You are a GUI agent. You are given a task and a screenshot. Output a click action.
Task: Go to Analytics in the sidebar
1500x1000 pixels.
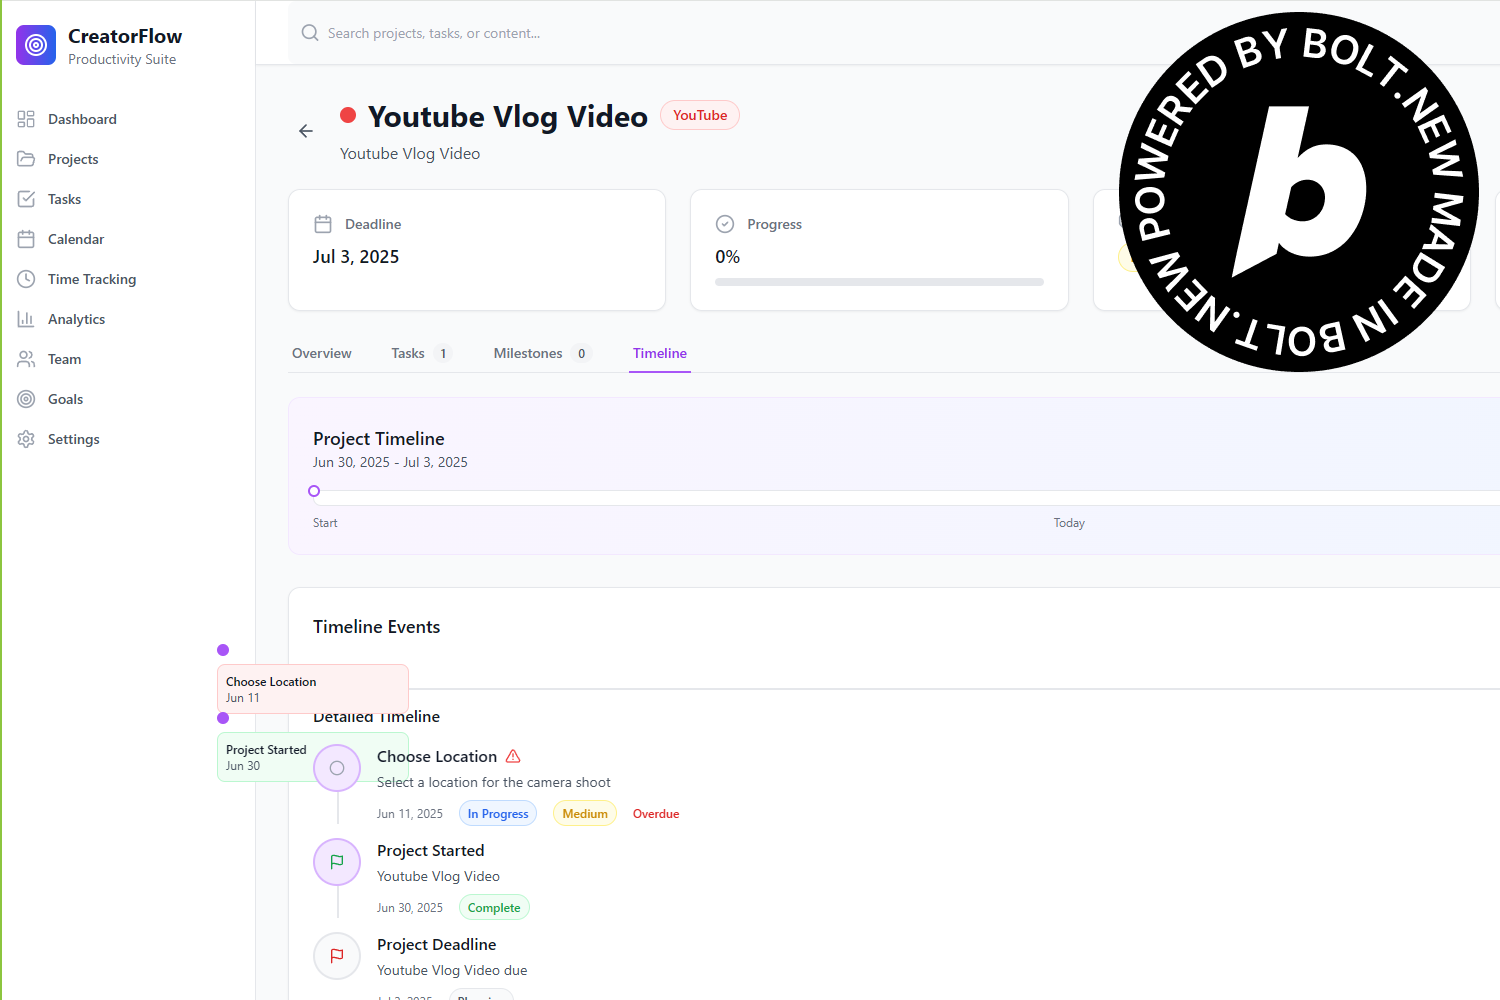tap(76, 319)
